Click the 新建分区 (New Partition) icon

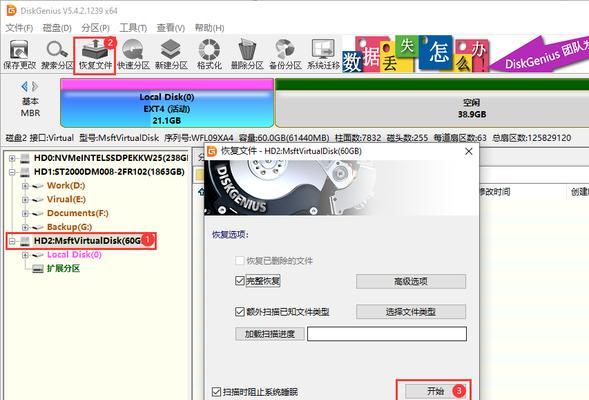171,54
